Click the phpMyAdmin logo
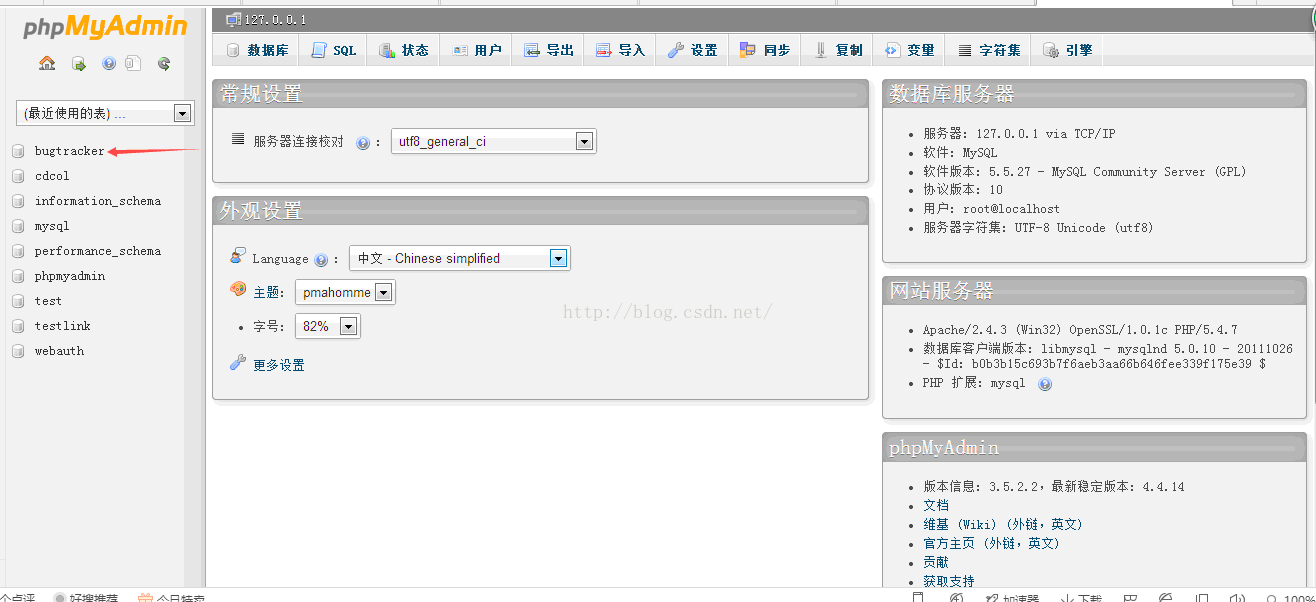 click(x=105, y=27)
